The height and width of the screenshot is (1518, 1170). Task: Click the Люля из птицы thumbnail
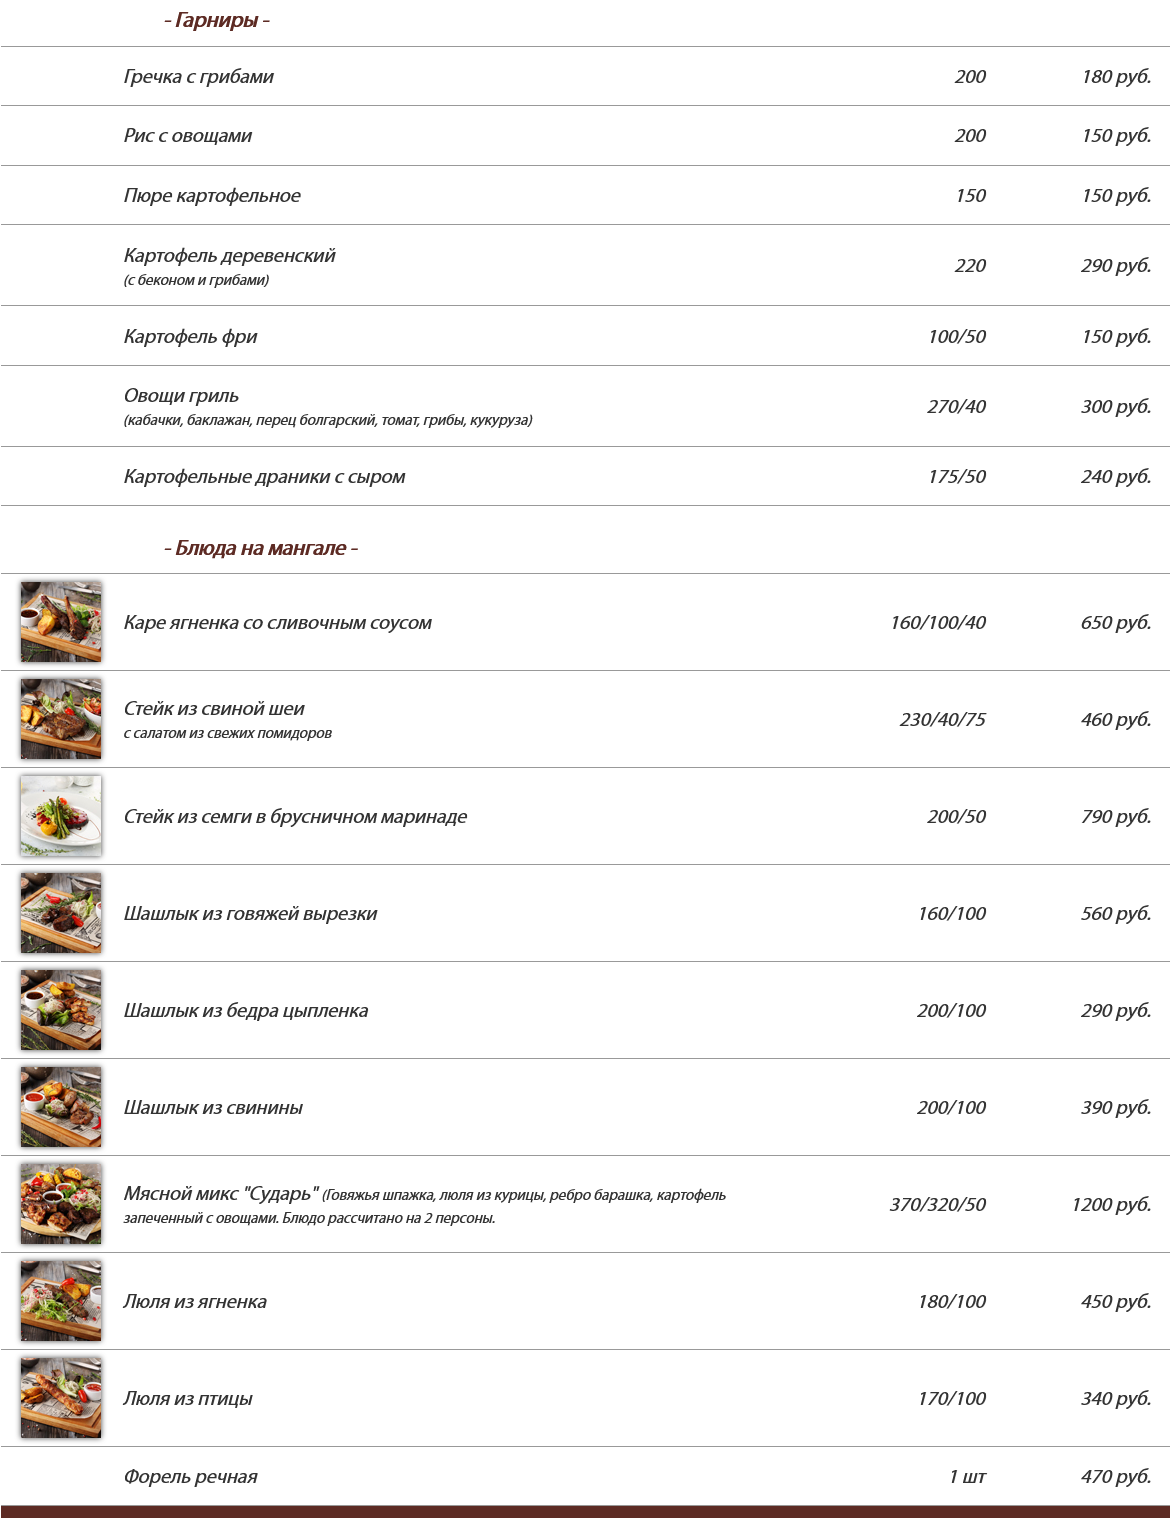(61, 1398)
